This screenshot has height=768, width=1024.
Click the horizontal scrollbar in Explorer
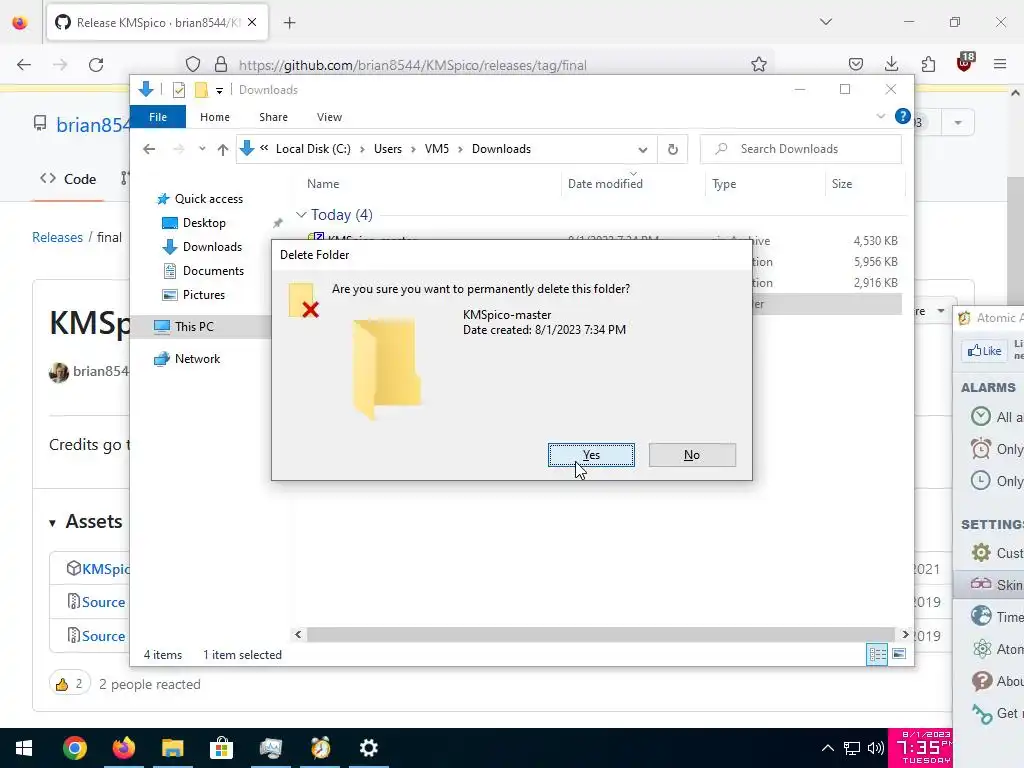(x=600, y=634)
